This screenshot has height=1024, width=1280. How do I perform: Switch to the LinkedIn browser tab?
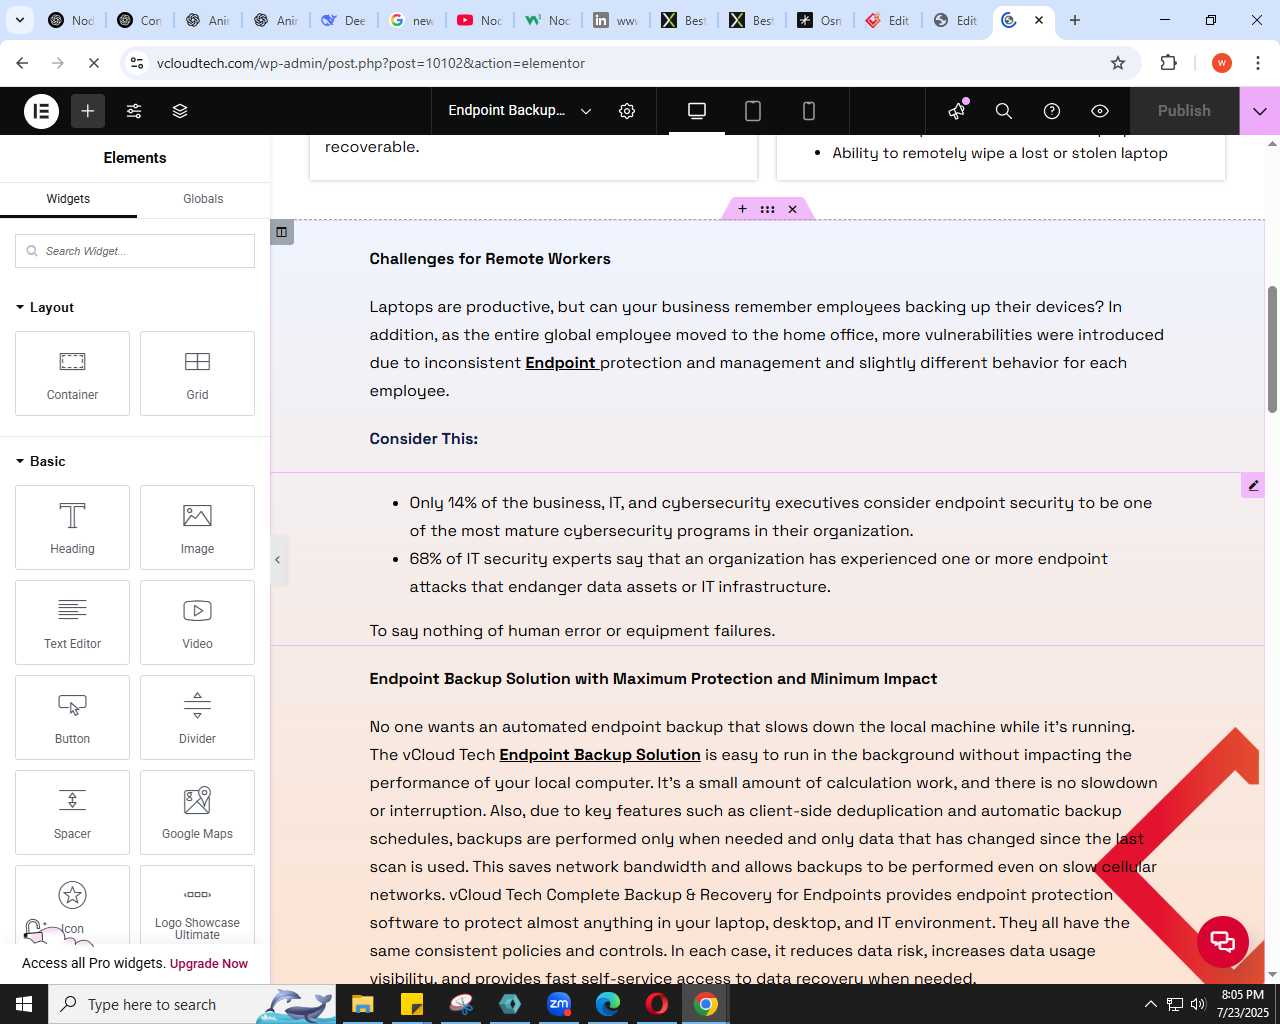[616, 20]
